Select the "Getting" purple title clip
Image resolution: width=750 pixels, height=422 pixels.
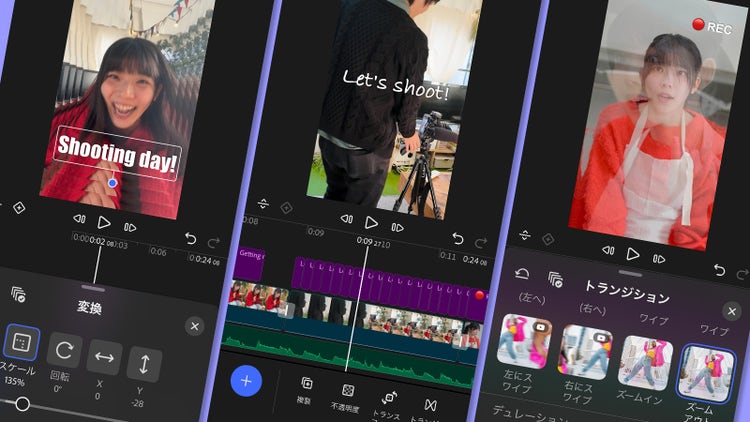(x=250, y=262)
